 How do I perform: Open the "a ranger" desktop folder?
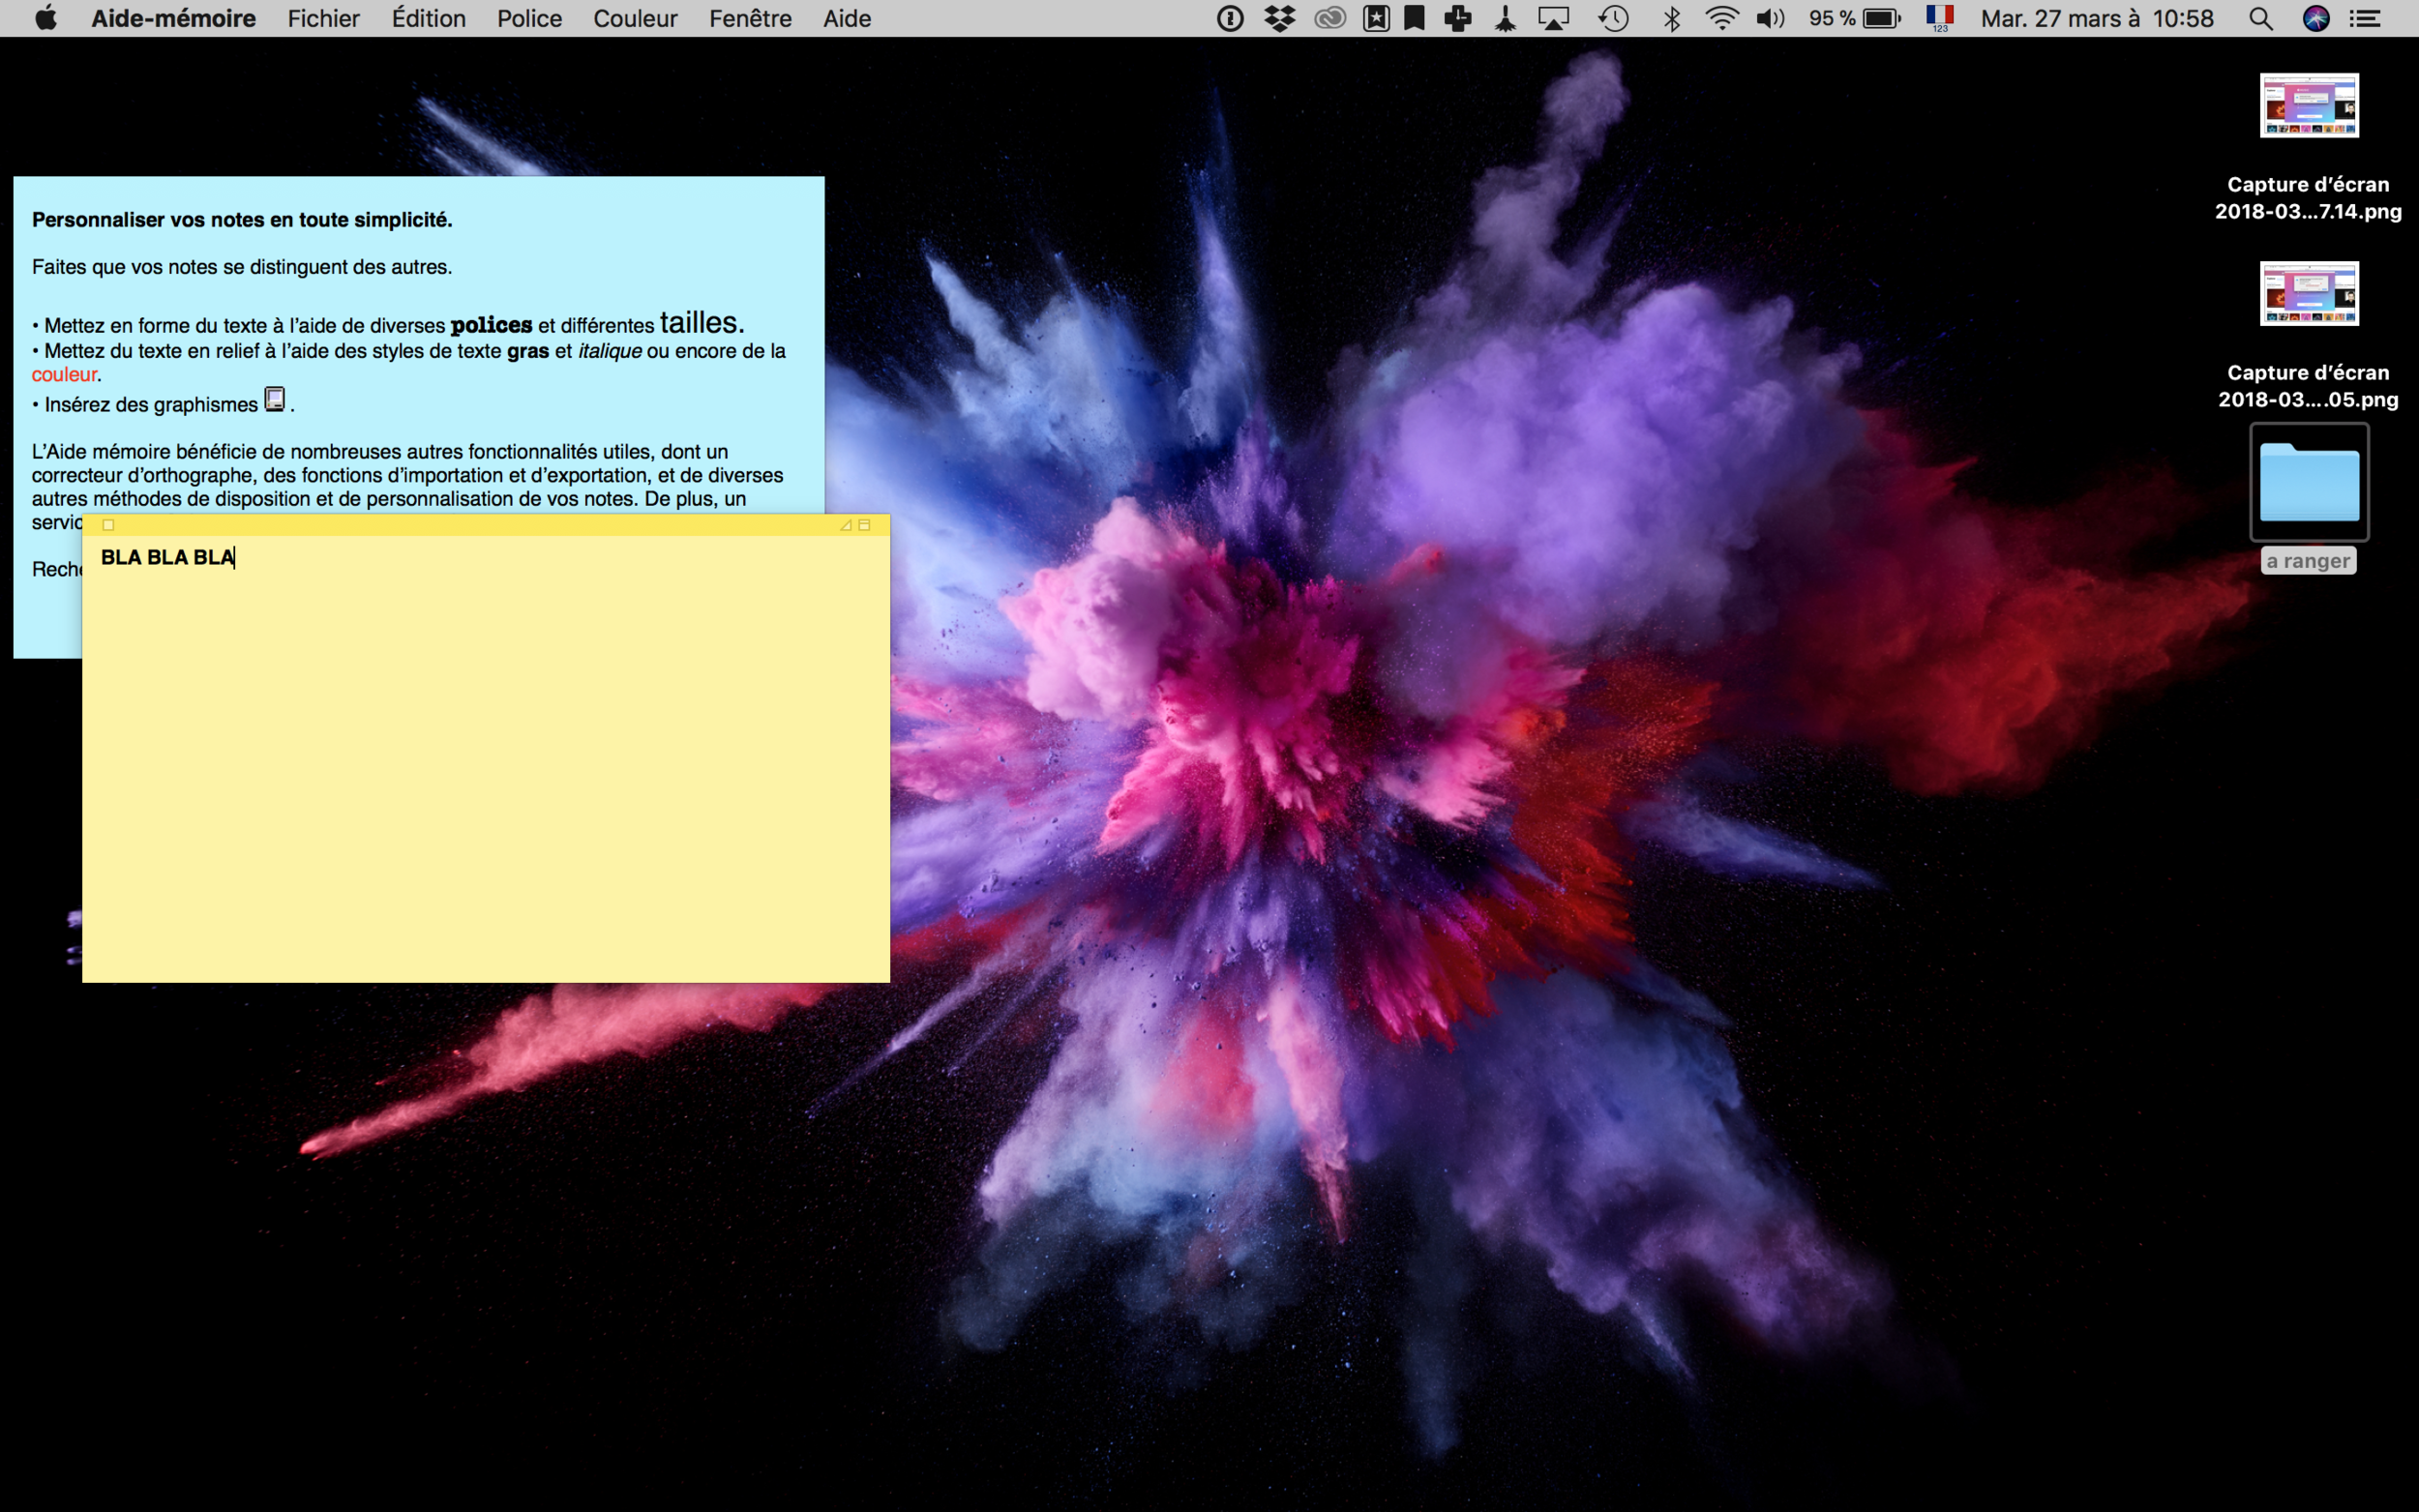click(x=2309, y=483)
